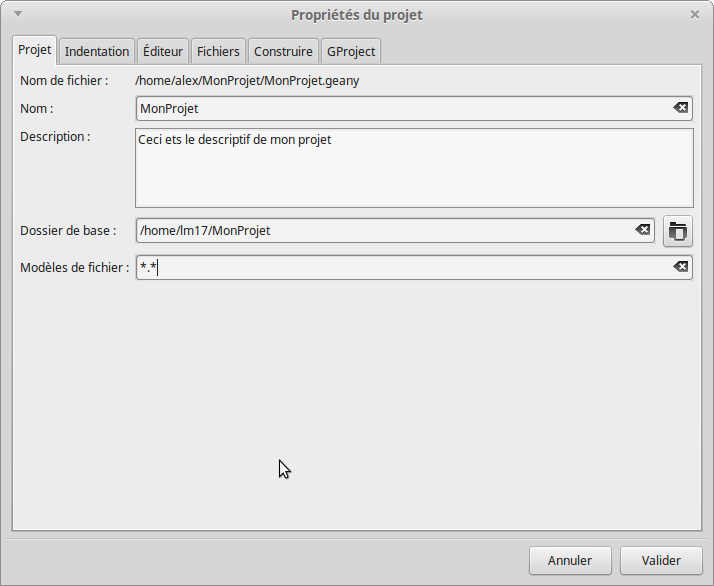Open the Éditeur tab
The height and width of the screenshot is (586, 714).
pyautogui.click(x=163, y=51)
